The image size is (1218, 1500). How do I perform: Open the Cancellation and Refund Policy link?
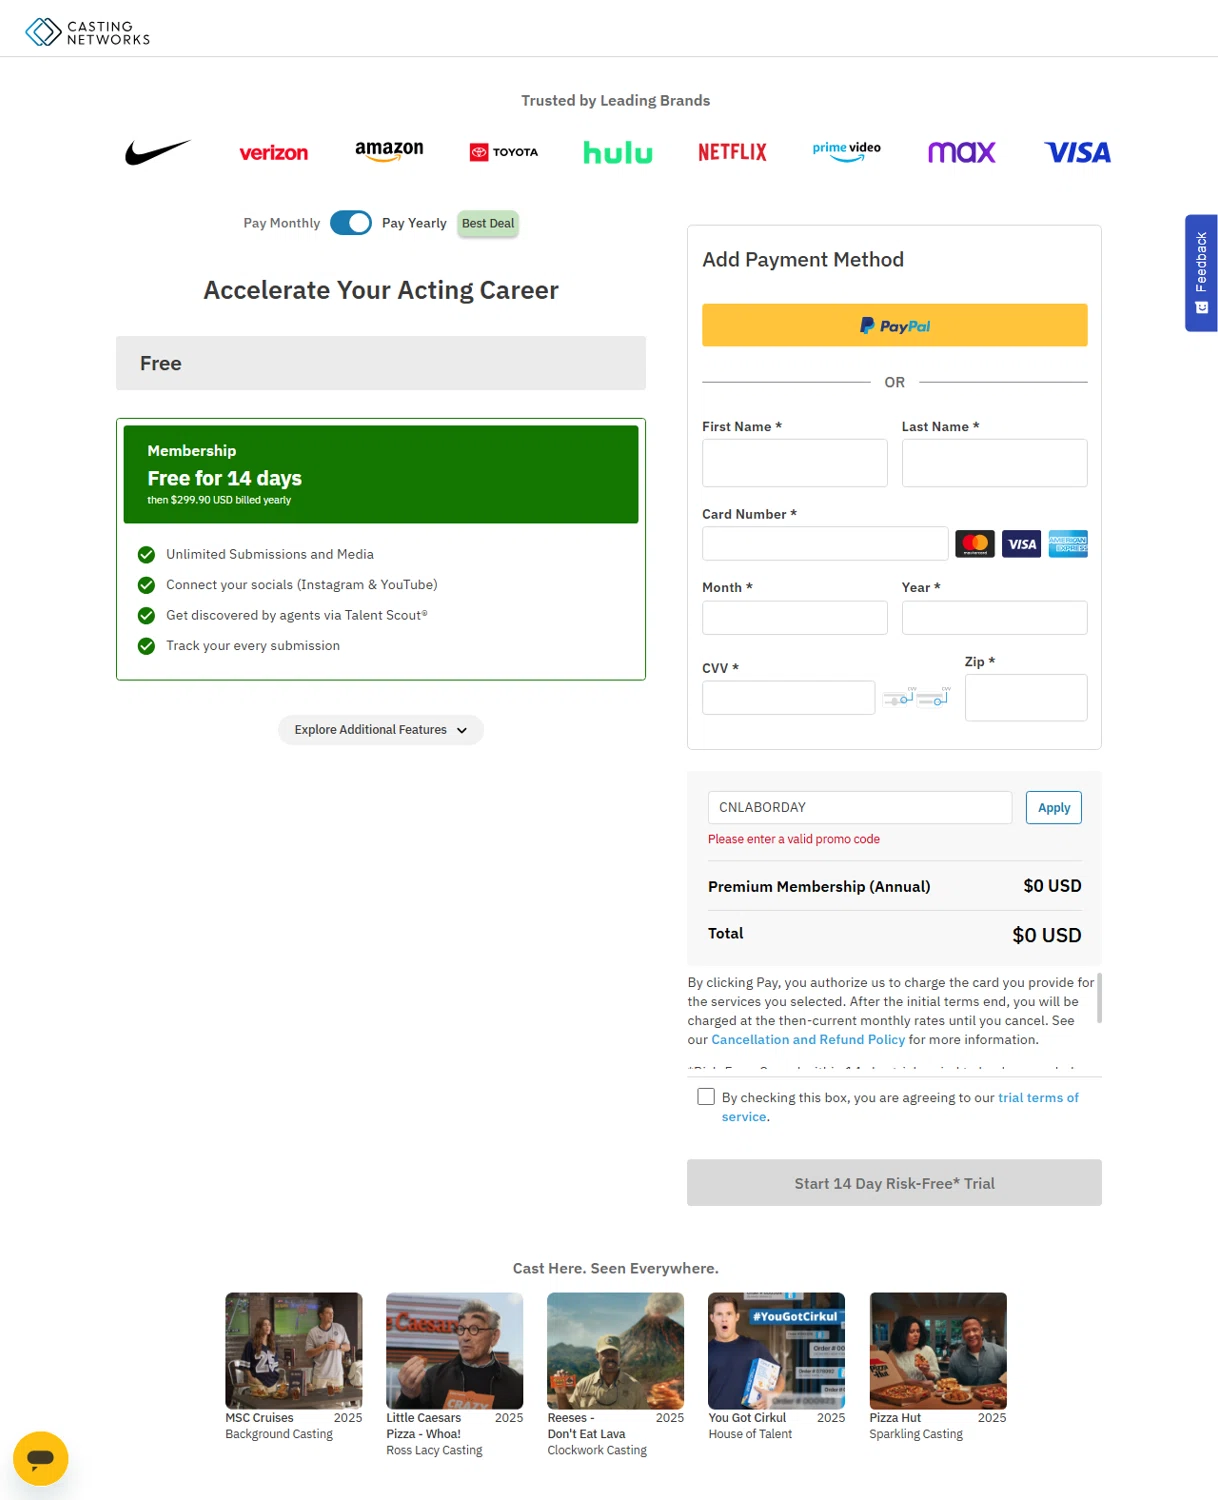pos(808,1040)
